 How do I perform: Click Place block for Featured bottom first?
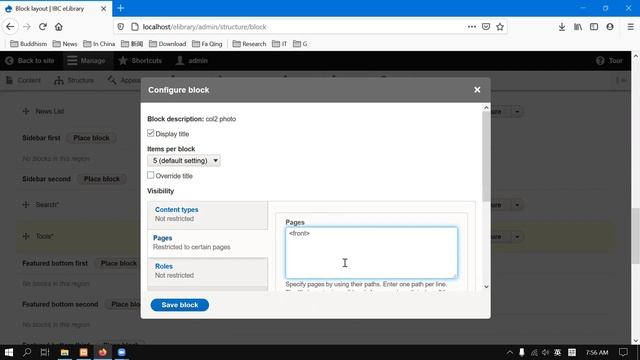tap(118, 263)
